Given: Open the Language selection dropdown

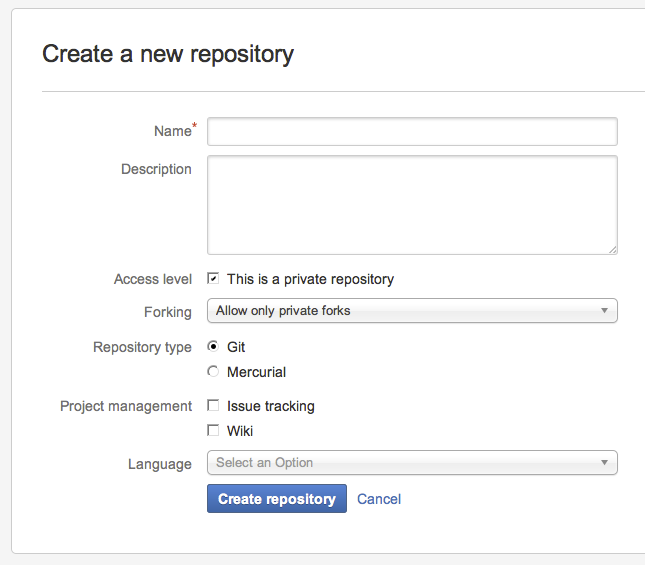Looking at the screenshot, I should point(412,463).
